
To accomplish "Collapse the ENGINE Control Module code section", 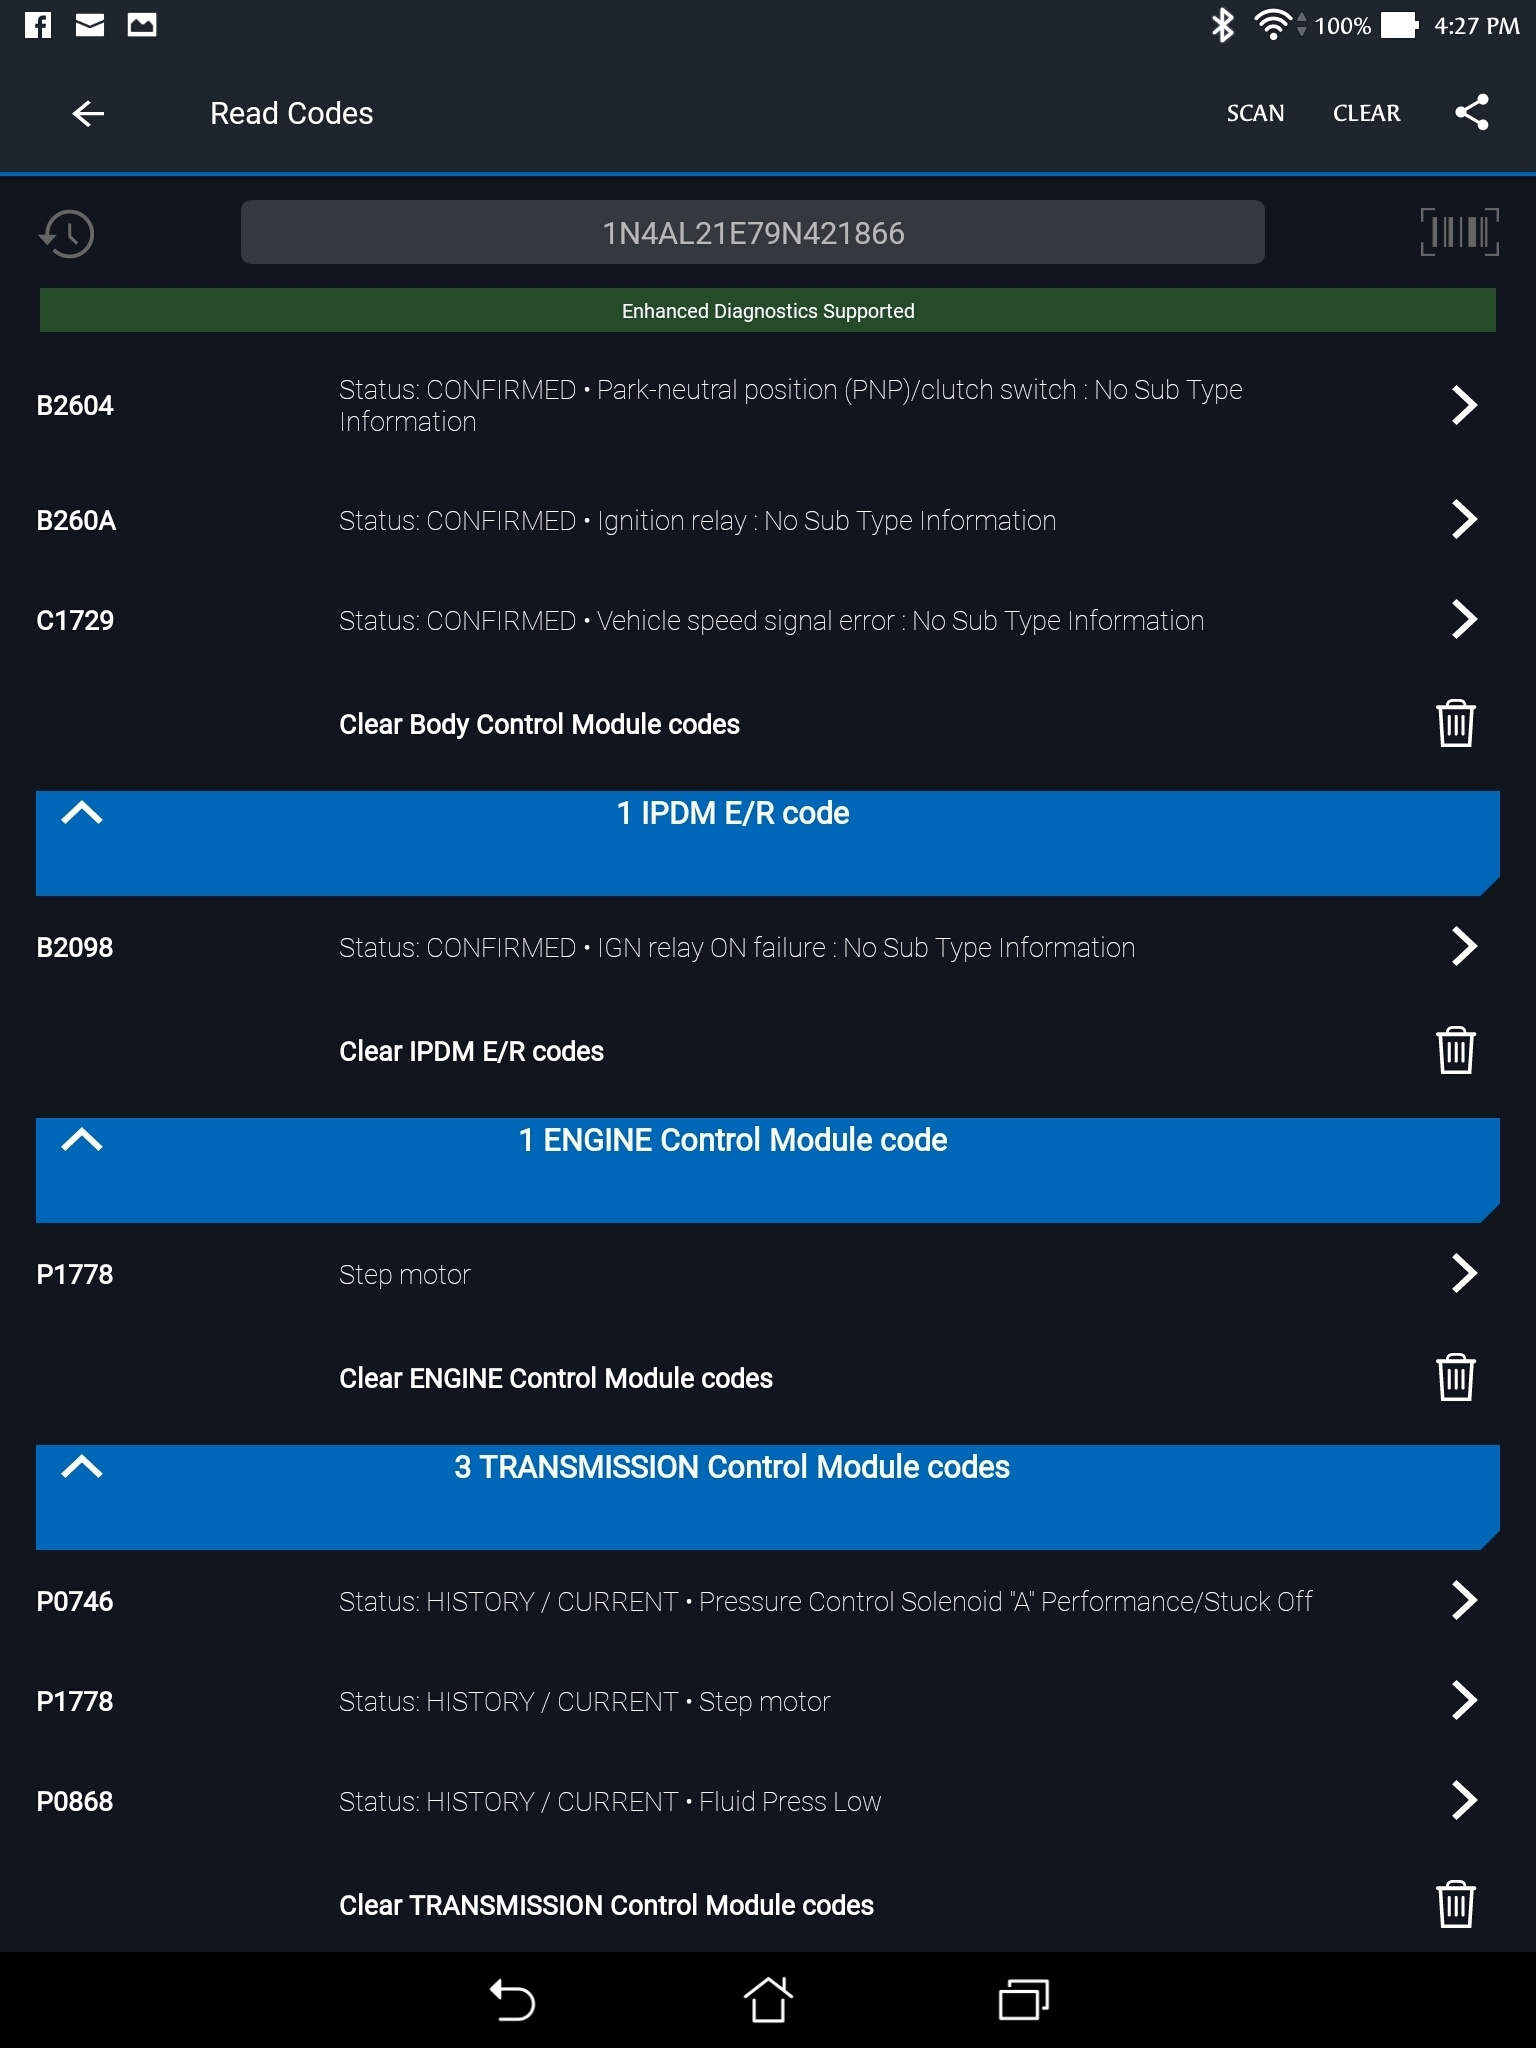I will (82, 1140).
